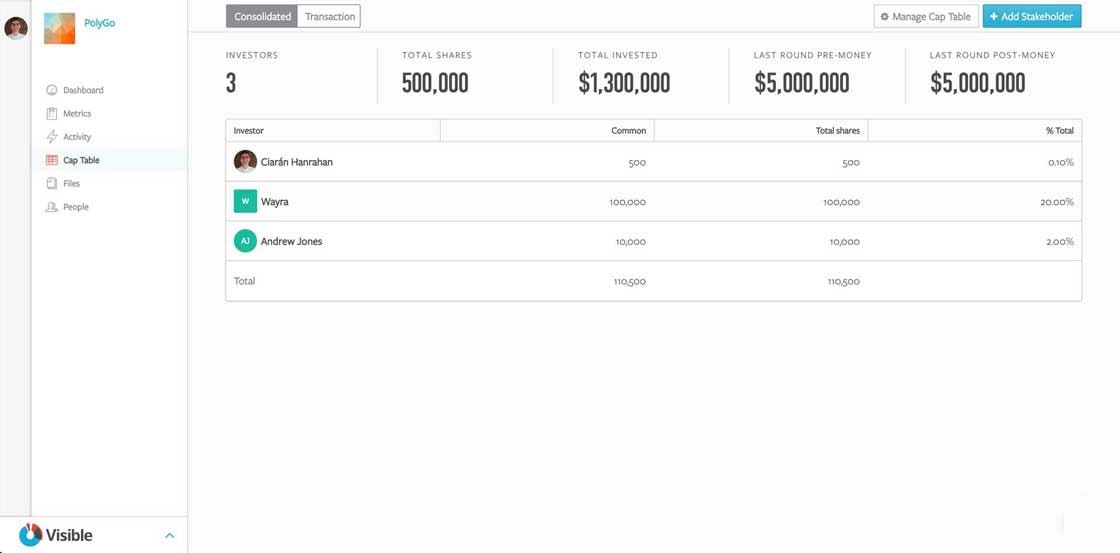Click the Files document icon in the sidebar
The image size is (1120, 553).
pyautogui.click(x=51, y=184)
